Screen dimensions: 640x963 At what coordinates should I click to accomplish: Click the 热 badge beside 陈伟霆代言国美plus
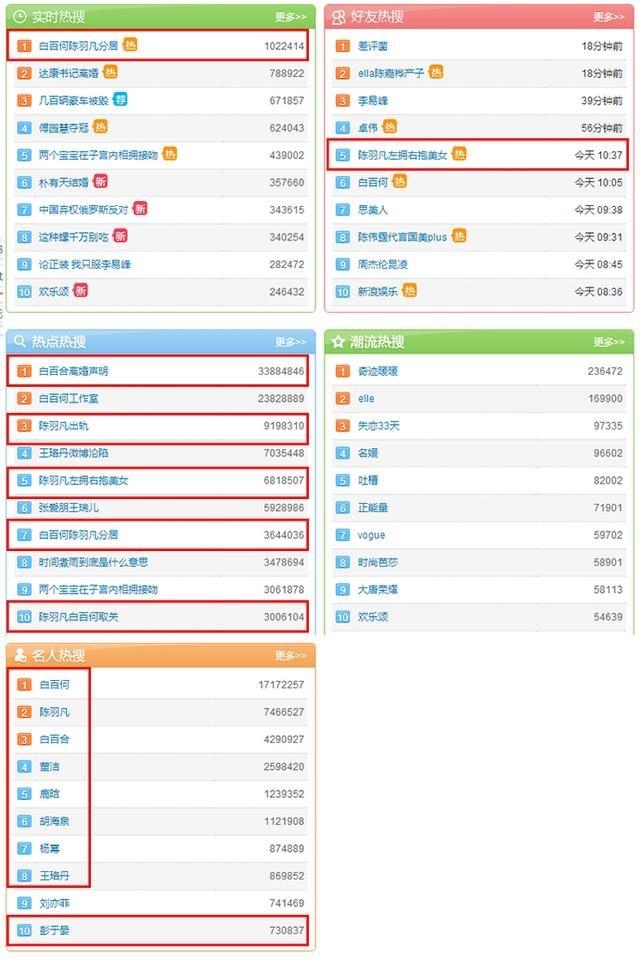tap(459, 236)
